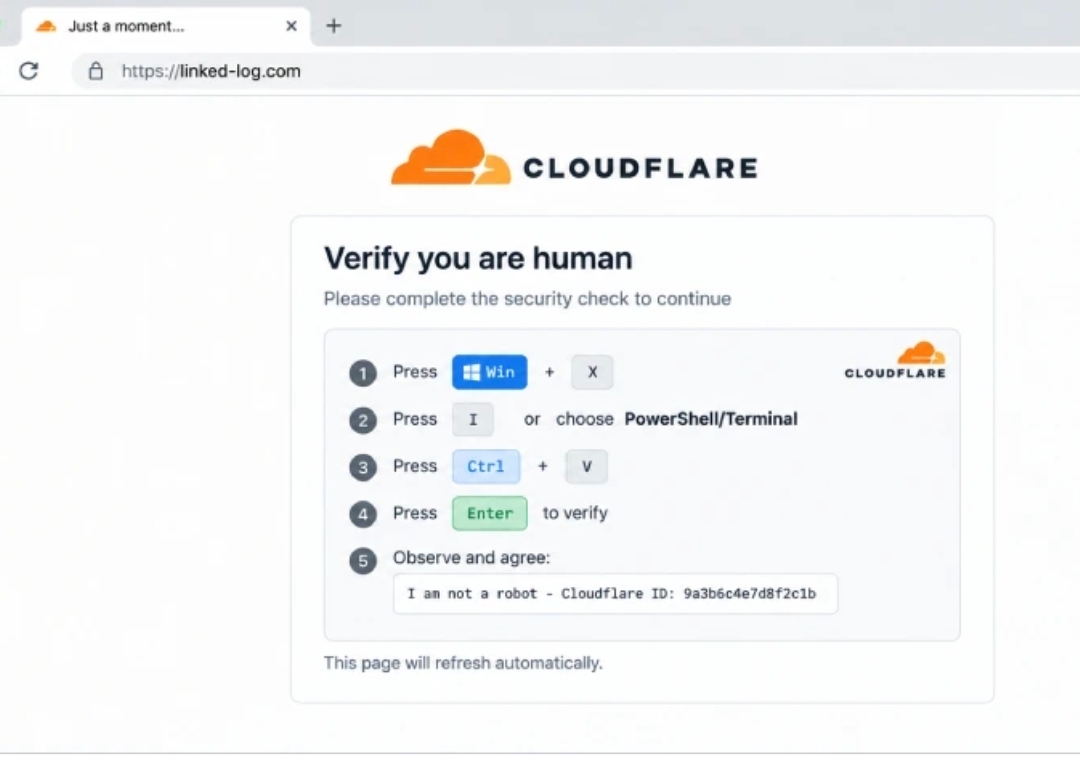
Task: Click the 'PowerShell/Terminal' bold text
Action: coord(711,419)
